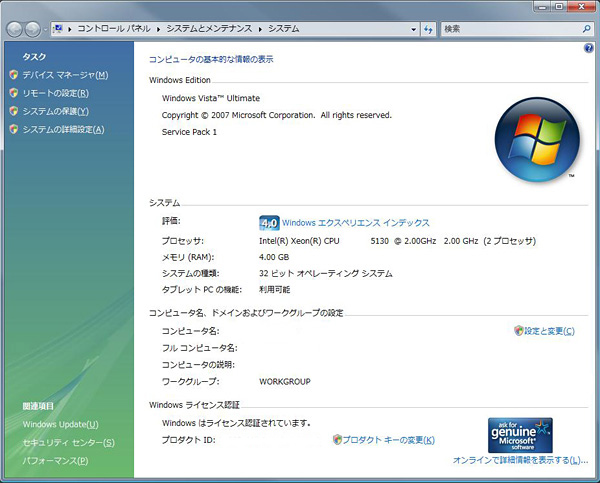
Task: Click Windows はライセンス認証されています text
Action: [236, 423]
